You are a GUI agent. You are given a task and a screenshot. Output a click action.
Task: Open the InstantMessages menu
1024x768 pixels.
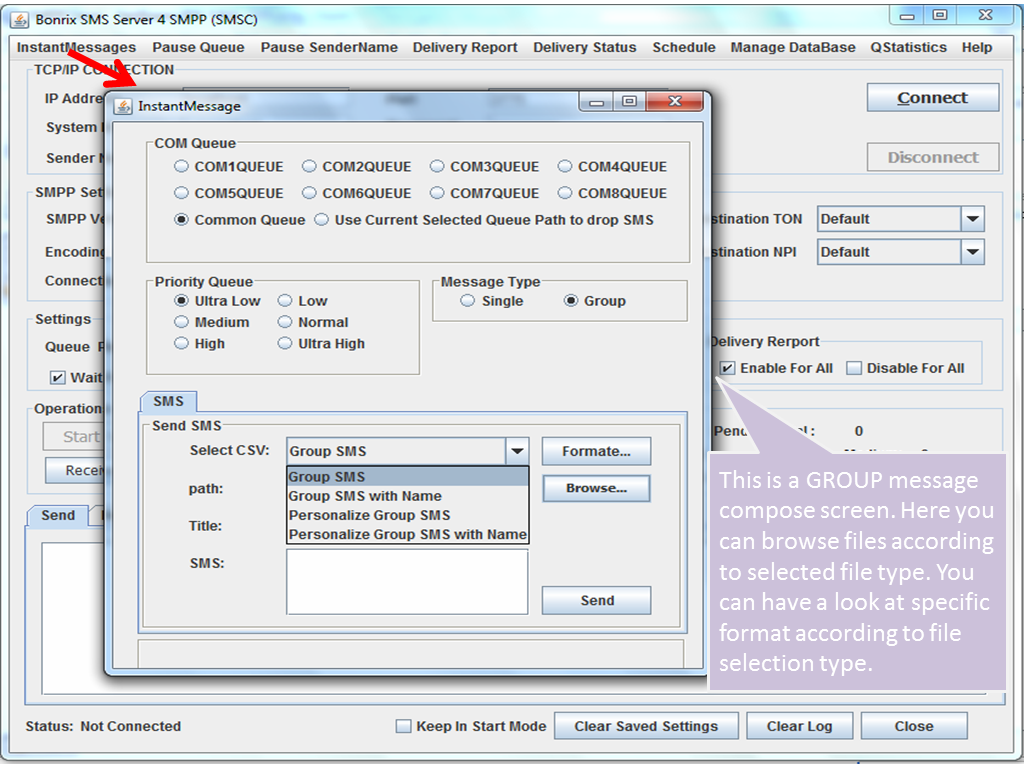coord(76,48)
